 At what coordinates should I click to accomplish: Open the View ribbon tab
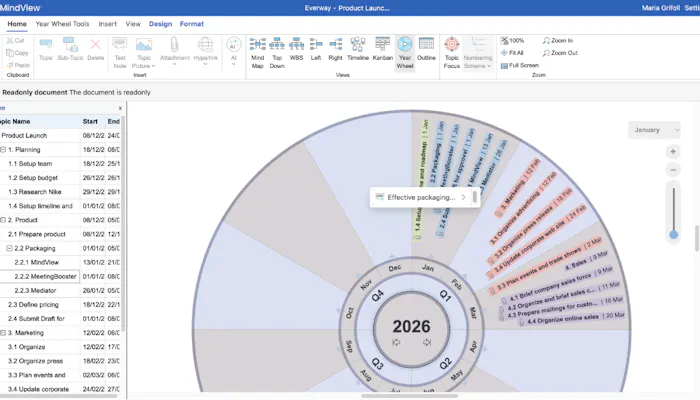[x=133, y=24]
